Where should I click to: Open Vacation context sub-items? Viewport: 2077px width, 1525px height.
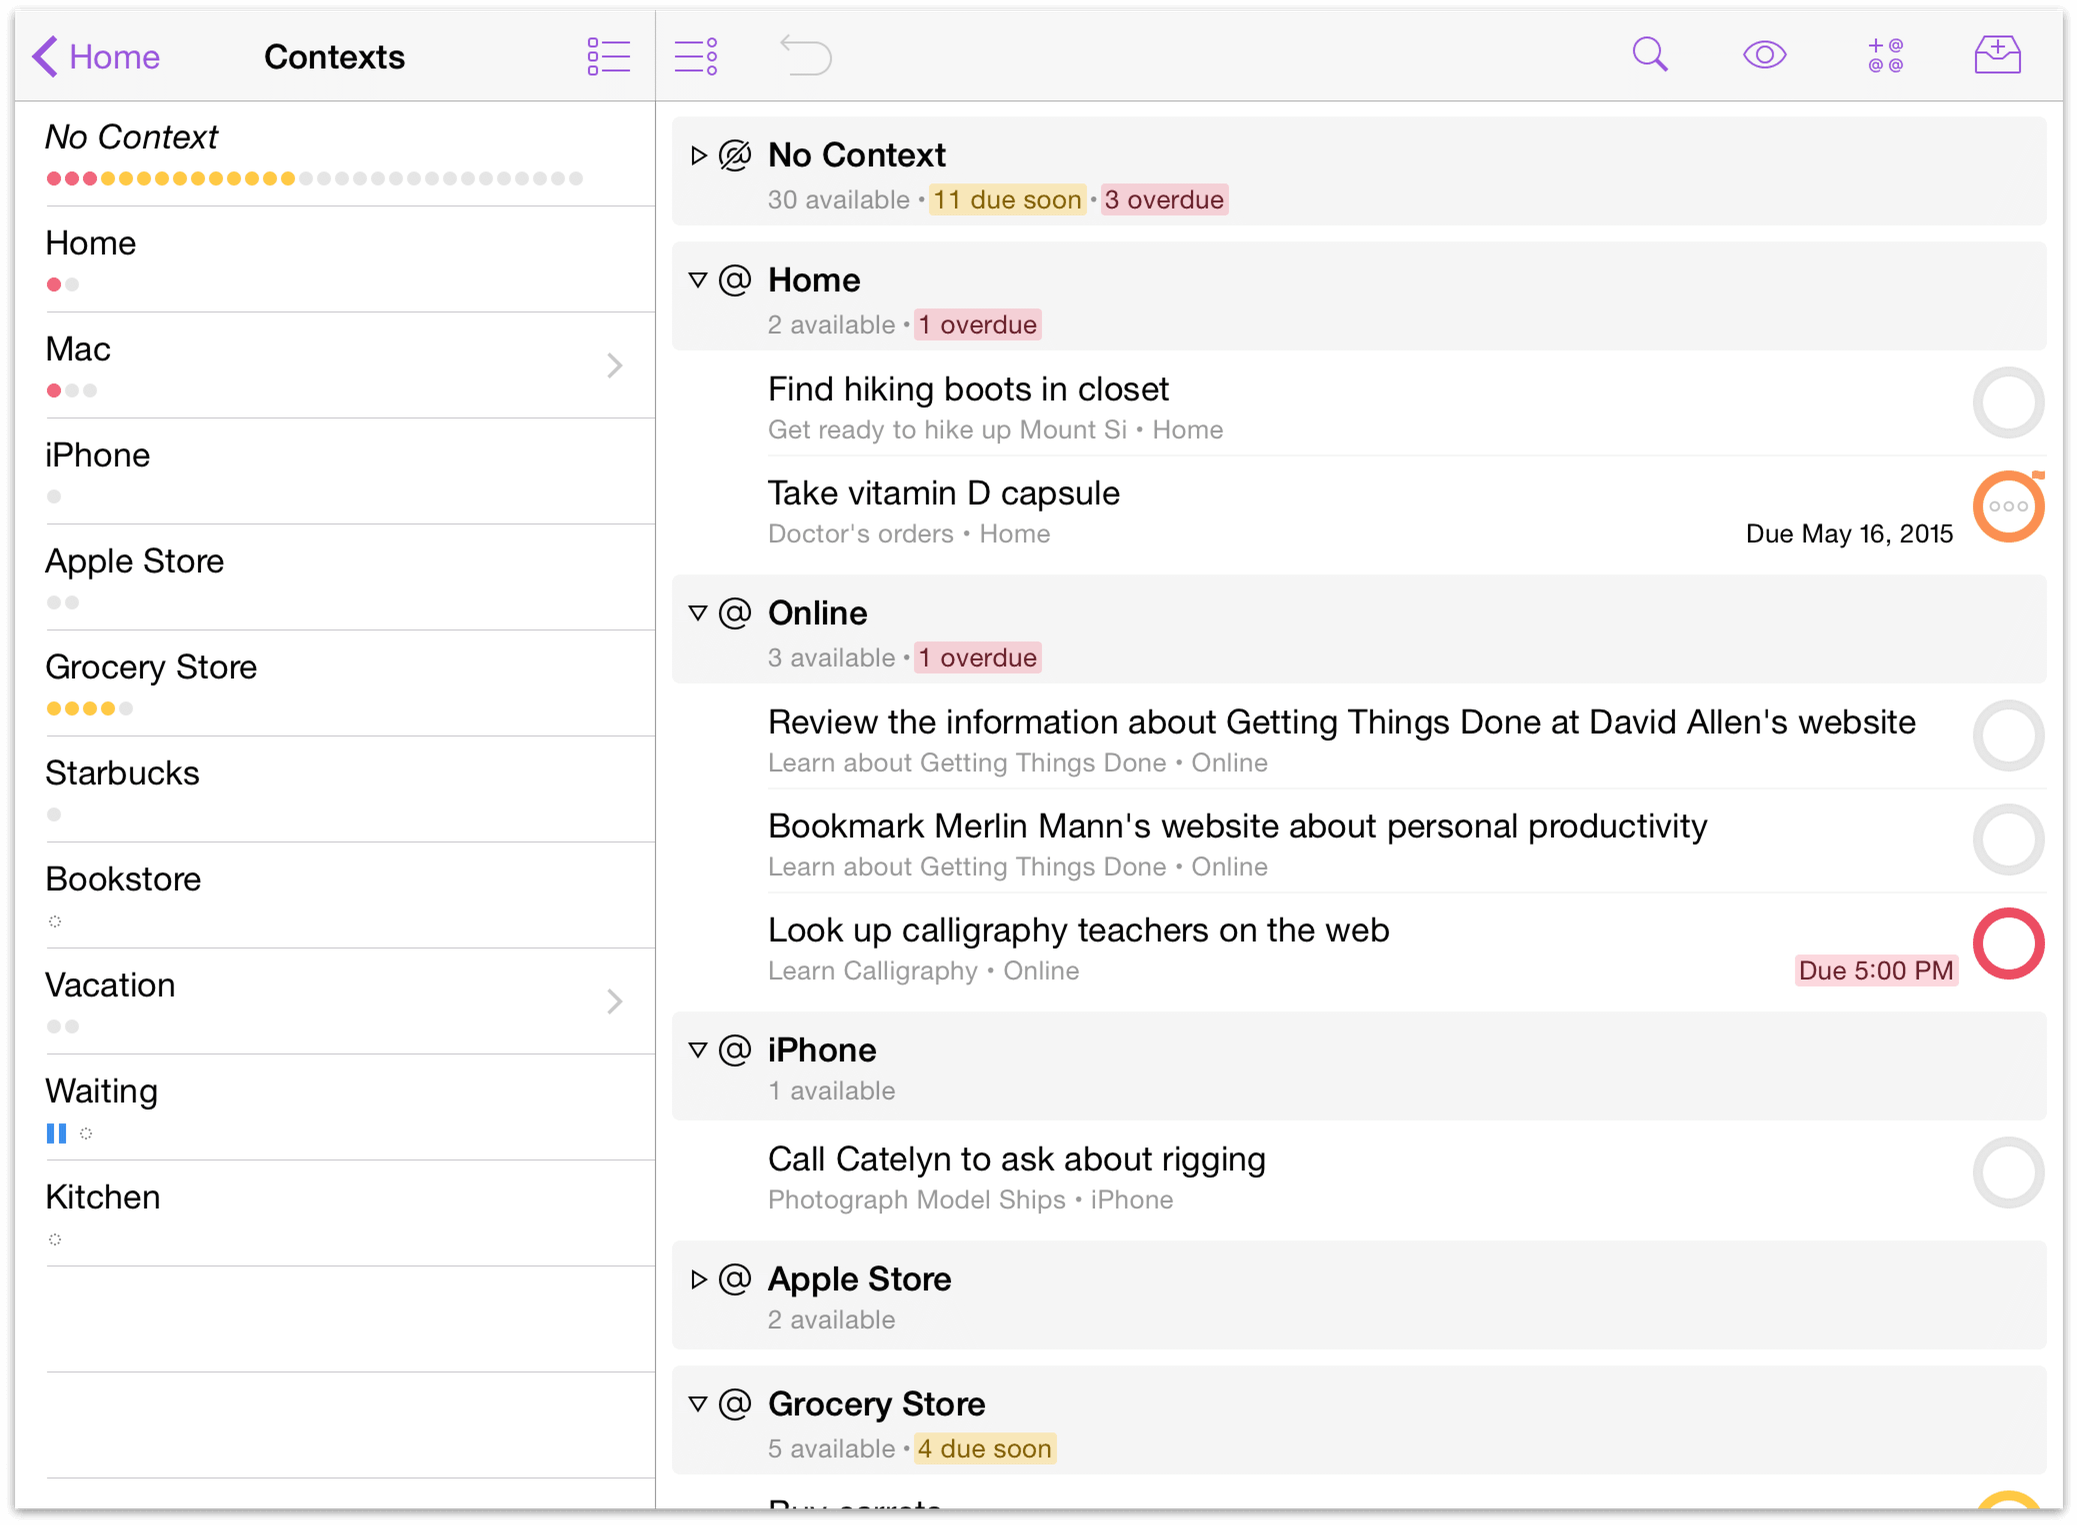[x=613, y=1001]
